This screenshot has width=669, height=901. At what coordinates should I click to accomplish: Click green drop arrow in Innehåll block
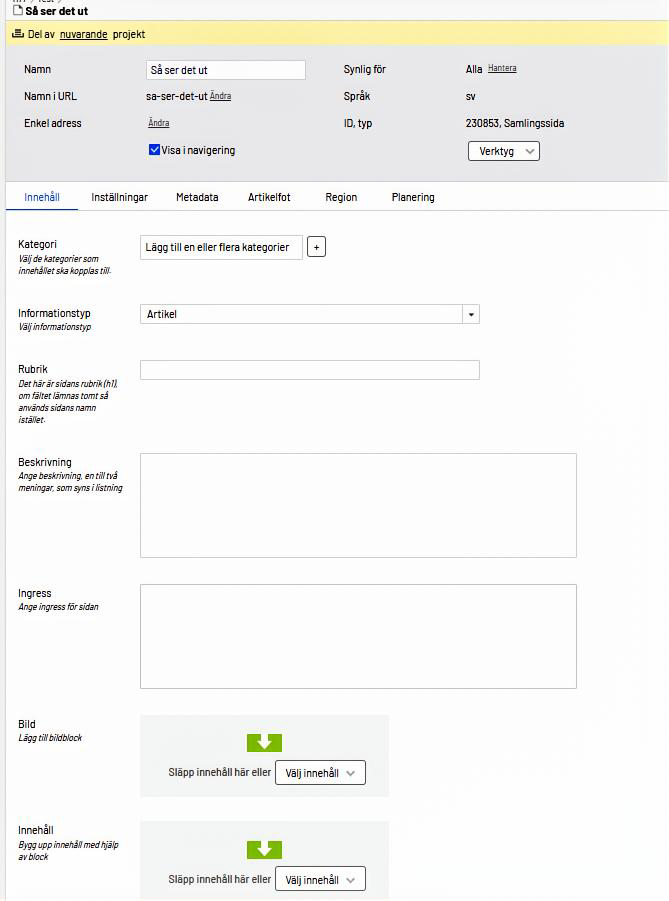(x=264, y=850)
